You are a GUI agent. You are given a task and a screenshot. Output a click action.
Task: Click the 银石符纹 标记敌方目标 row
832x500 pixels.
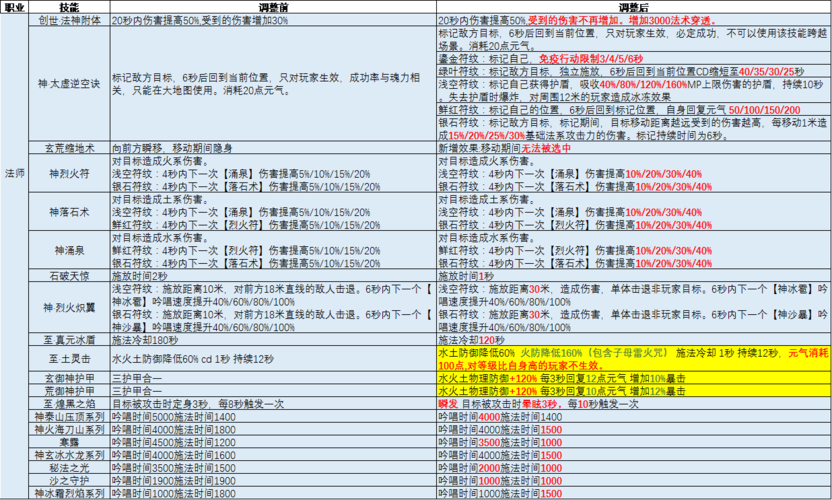point(634,129)
